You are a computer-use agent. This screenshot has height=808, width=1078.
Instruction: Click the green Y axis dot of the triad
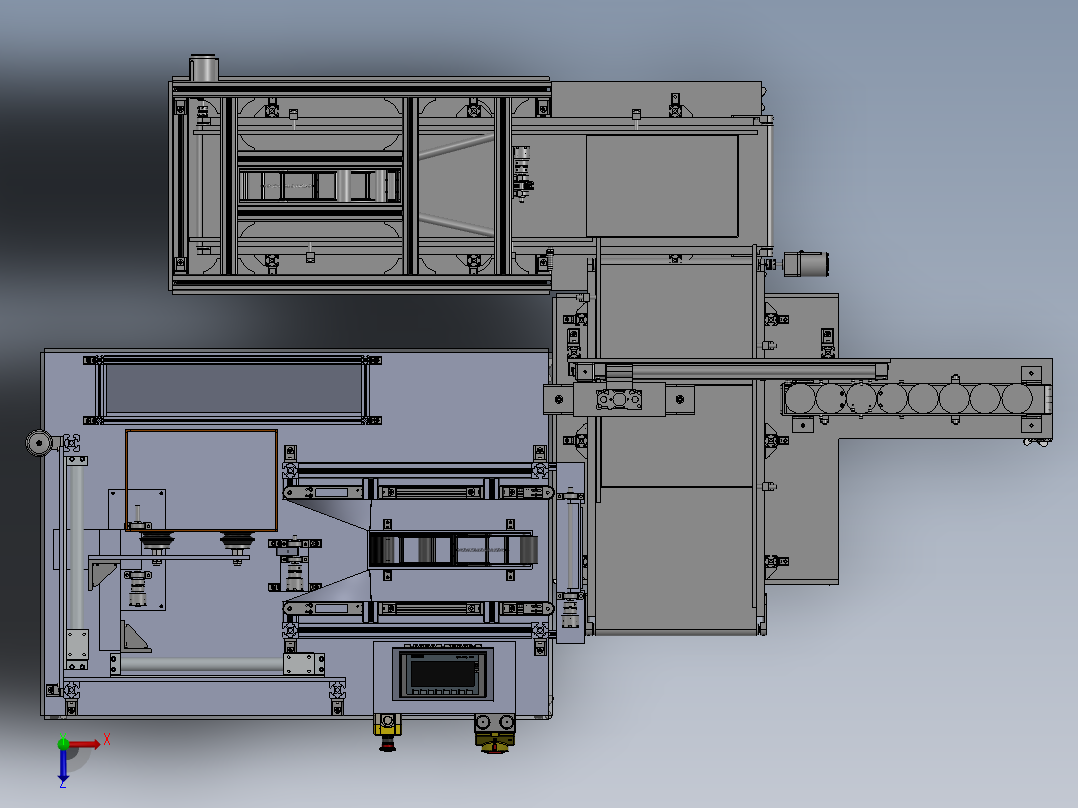coord(63,743)
